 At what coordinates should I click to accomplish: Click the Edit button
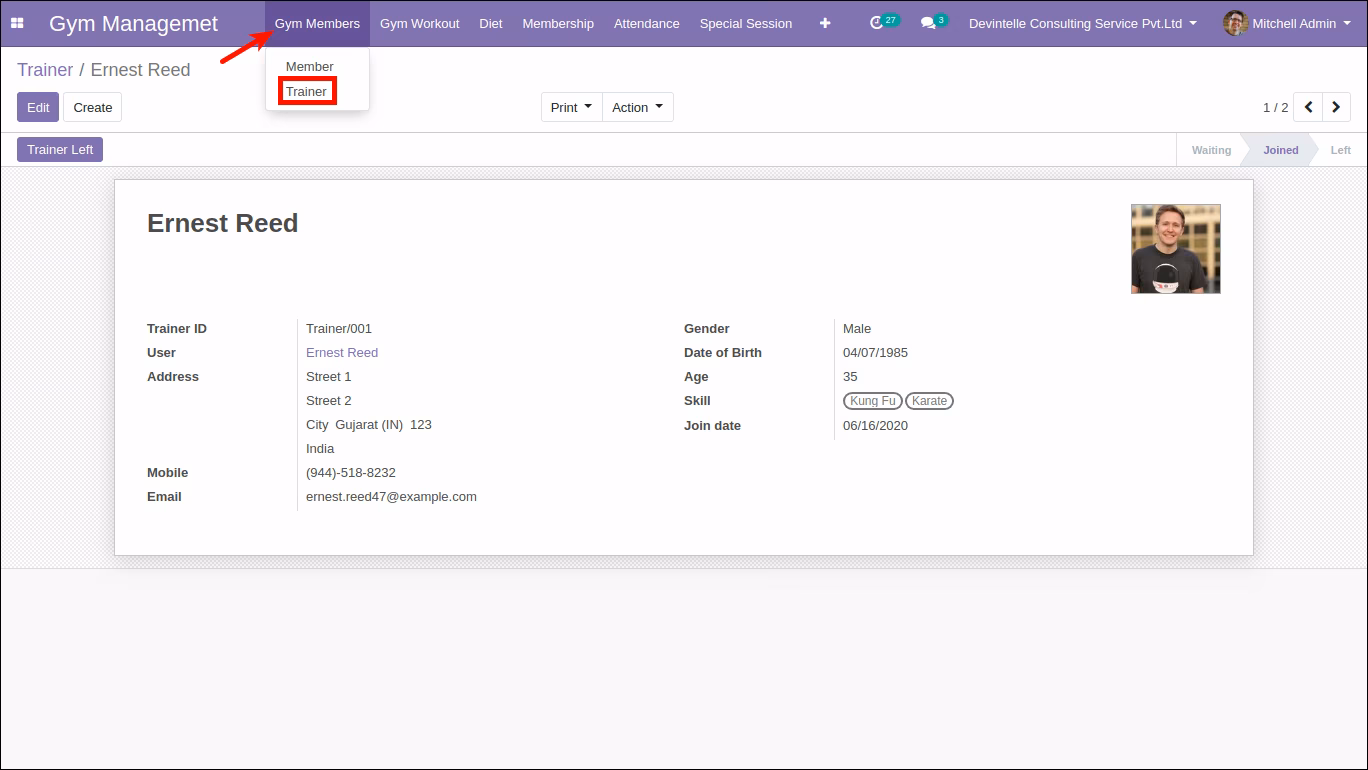[38, 107]
